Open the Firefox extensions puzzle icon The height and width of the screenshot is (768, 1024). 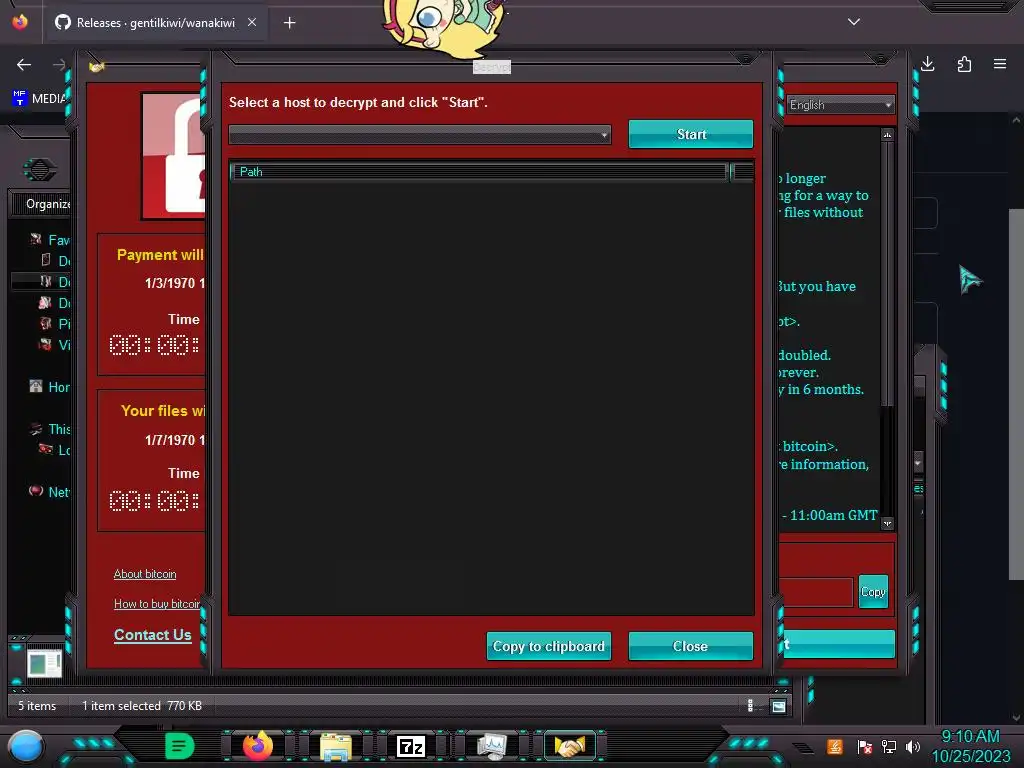[964, 64]
